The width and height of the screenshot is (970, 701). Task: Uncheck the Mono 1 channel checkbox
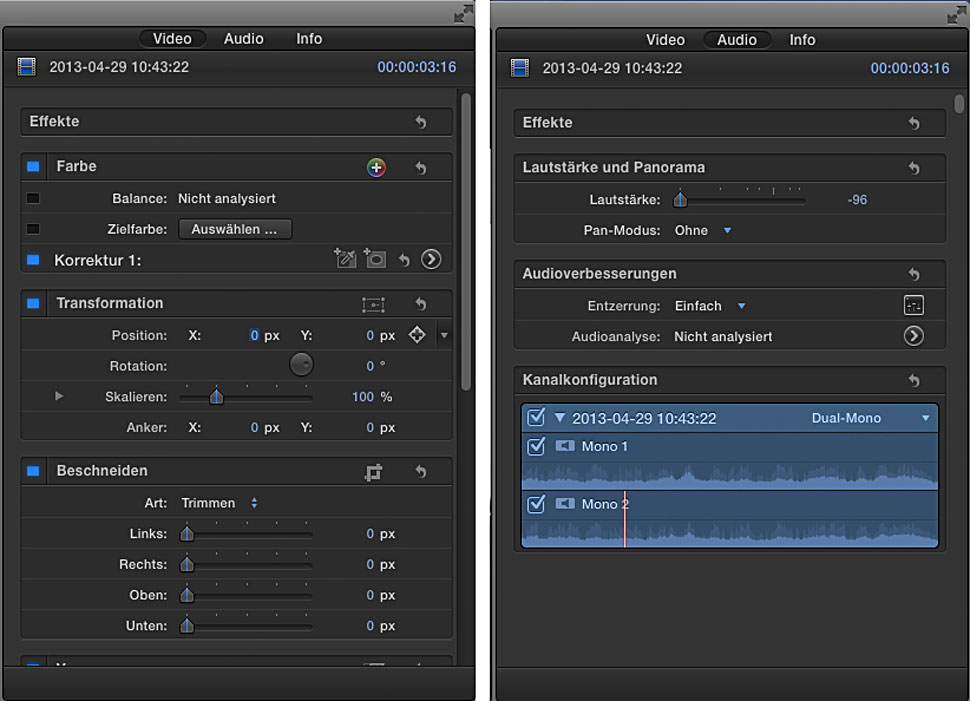tap(536, 446)
